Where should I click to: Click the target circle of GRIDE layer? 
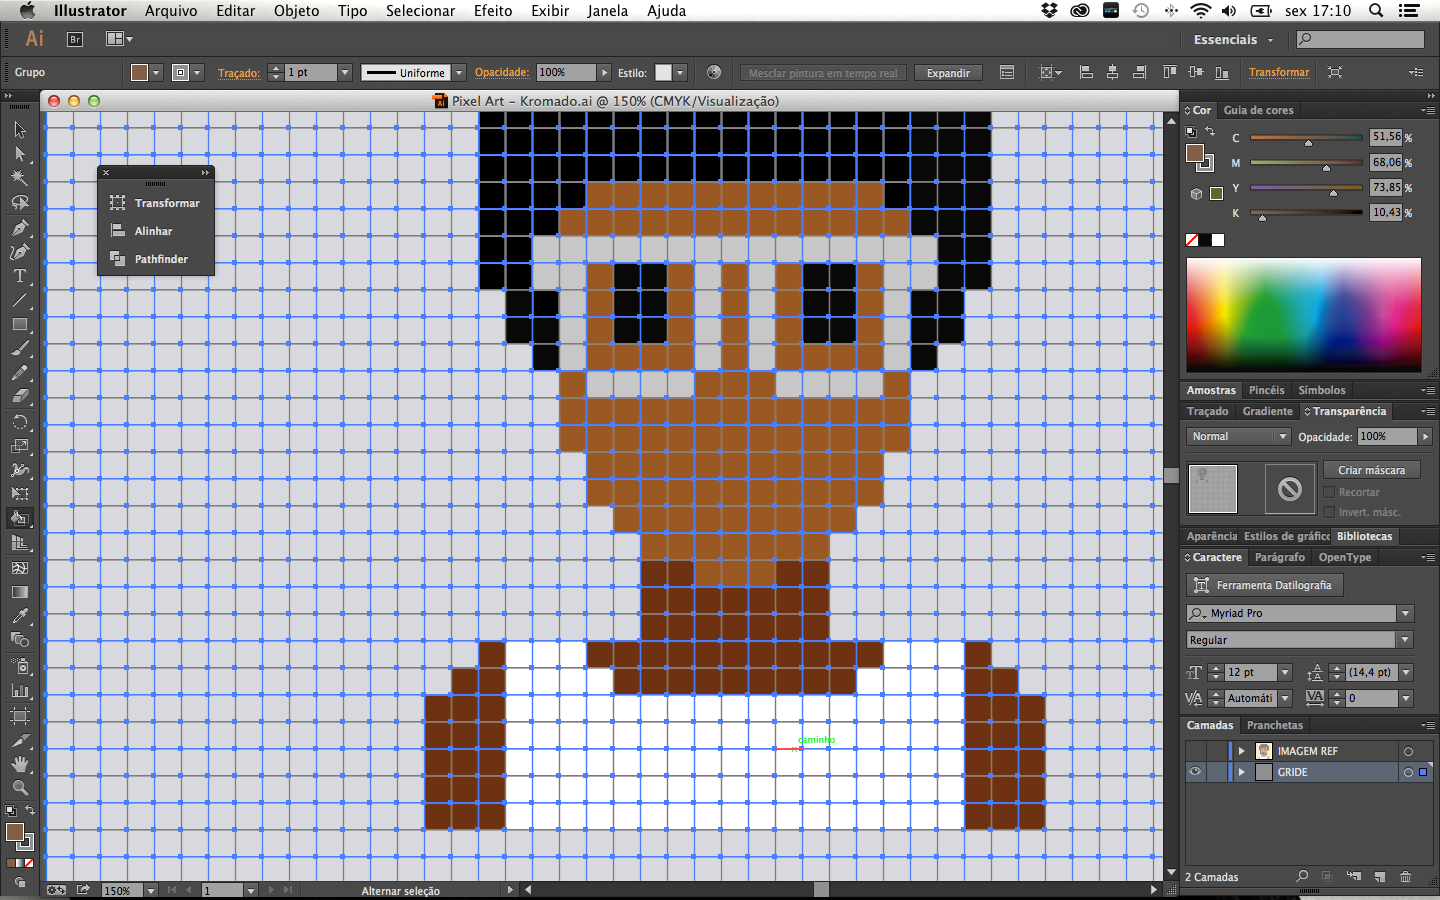1408,772
